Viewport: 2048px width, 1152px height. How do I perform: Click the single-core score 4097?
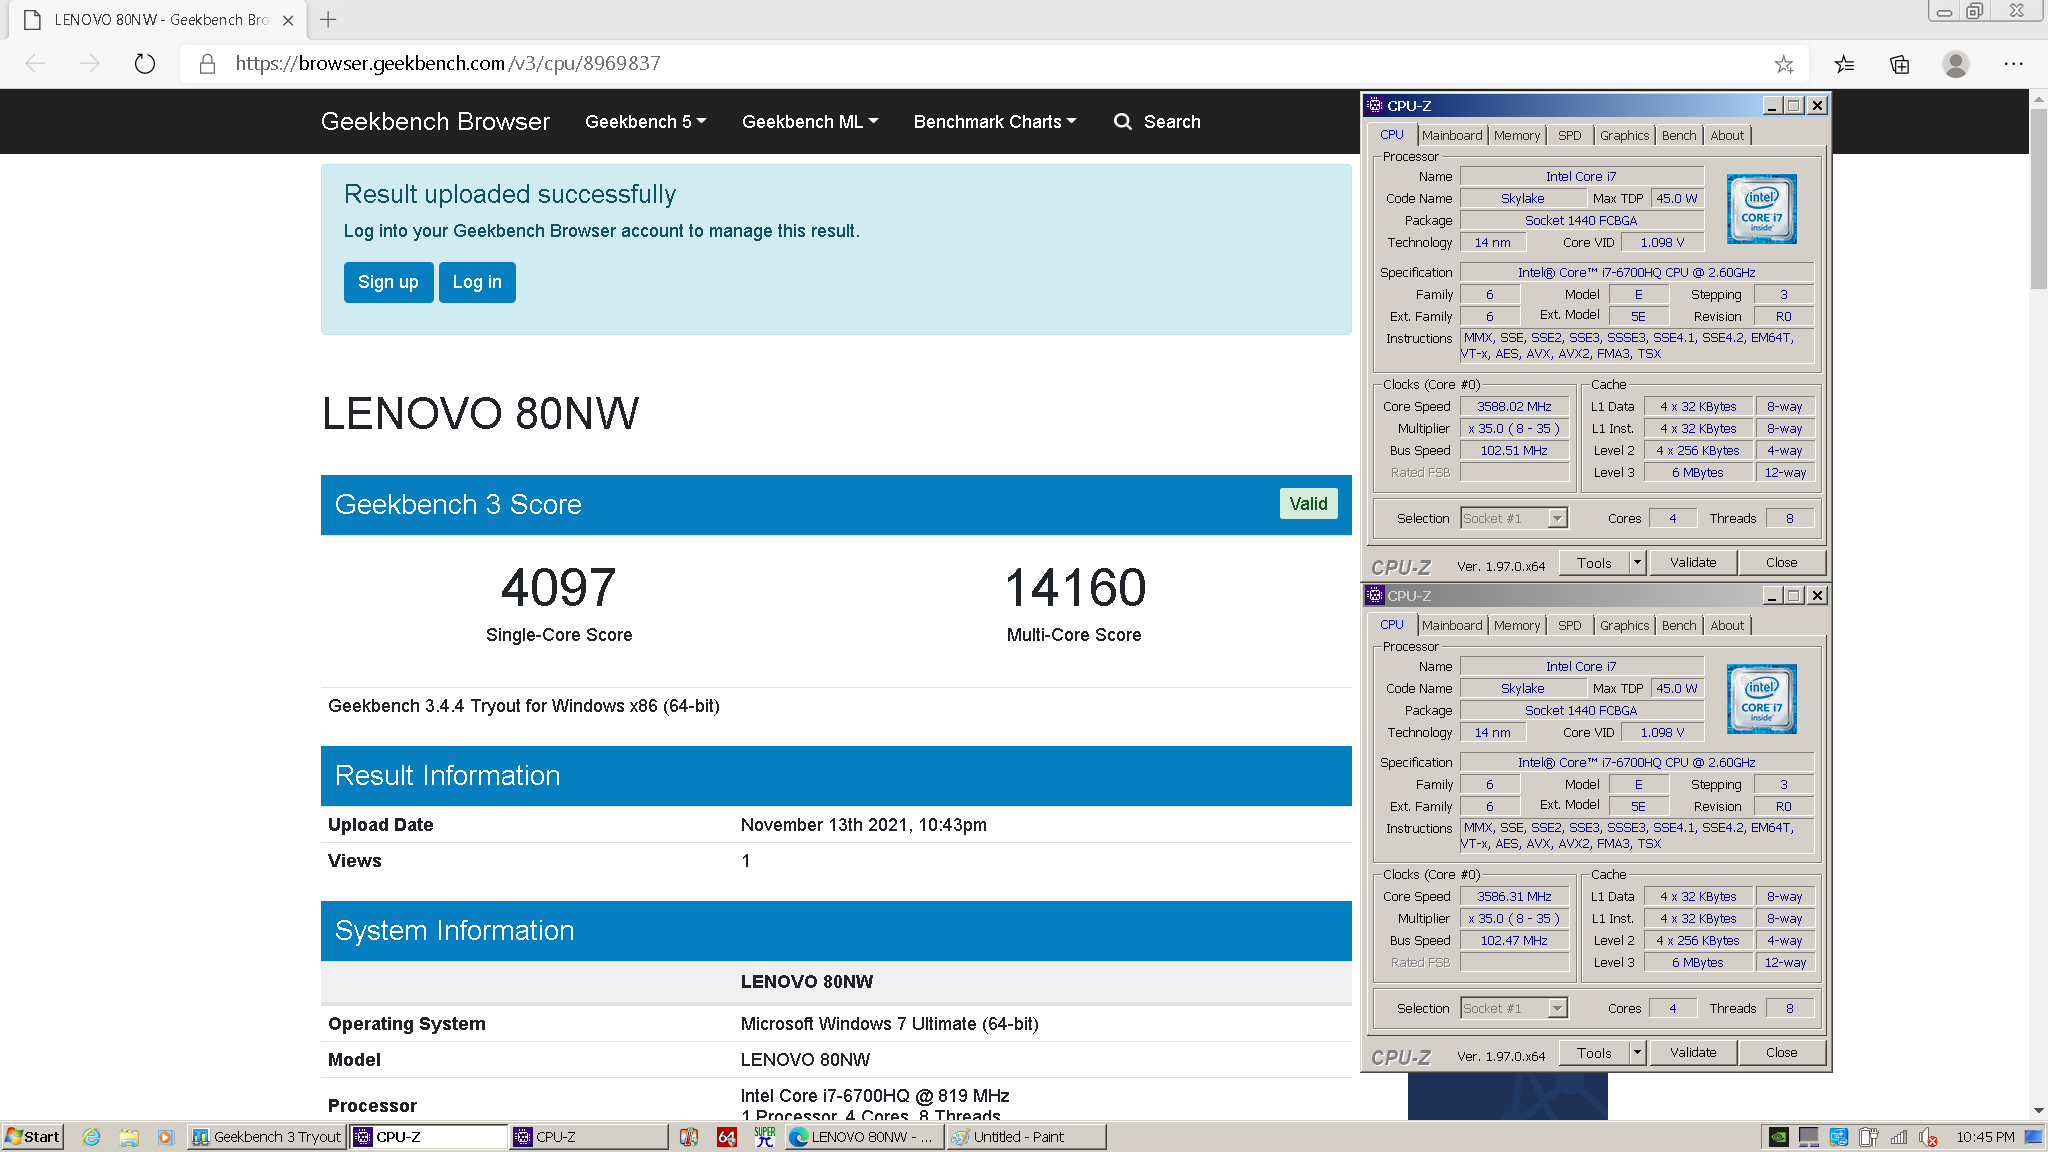coord(558,588)
